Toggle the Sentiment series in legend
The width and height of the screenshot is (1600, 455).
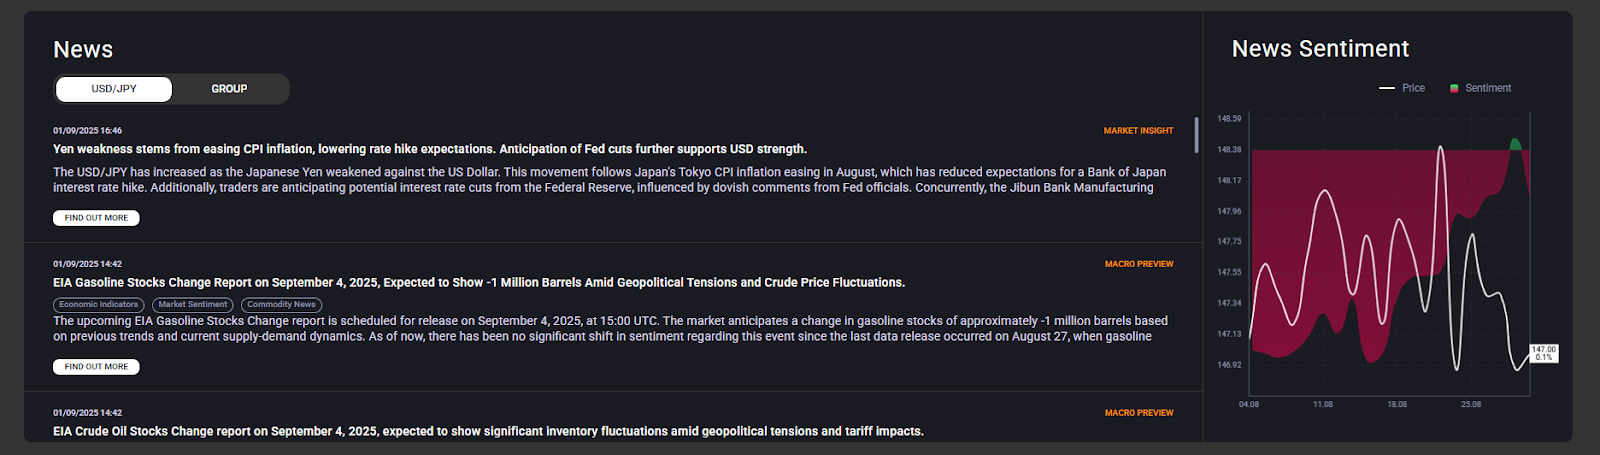coord(1488,88)
